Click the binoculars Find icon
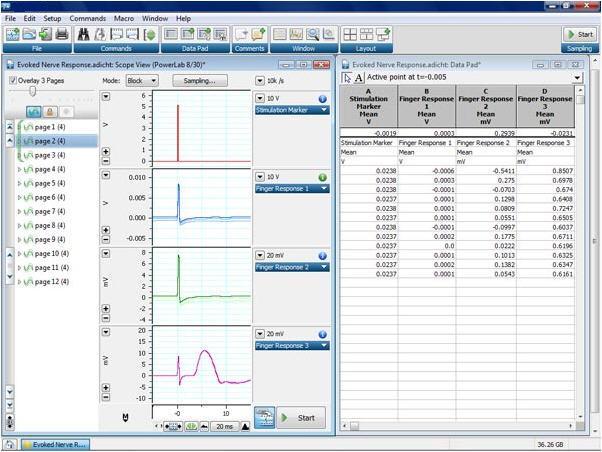 click(x=83, y=35)
